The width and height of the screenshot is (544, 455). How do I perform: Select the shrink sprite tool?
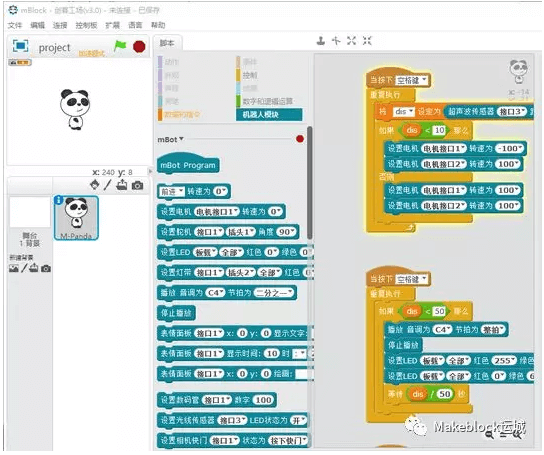pos(367,41)
